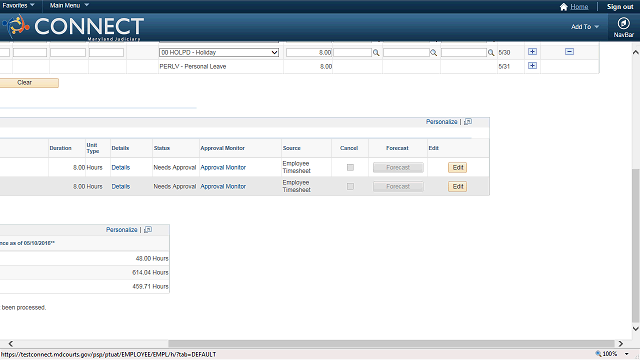
Task: Delete the 5/30 row with the minus icon
Action: (569, 52)
